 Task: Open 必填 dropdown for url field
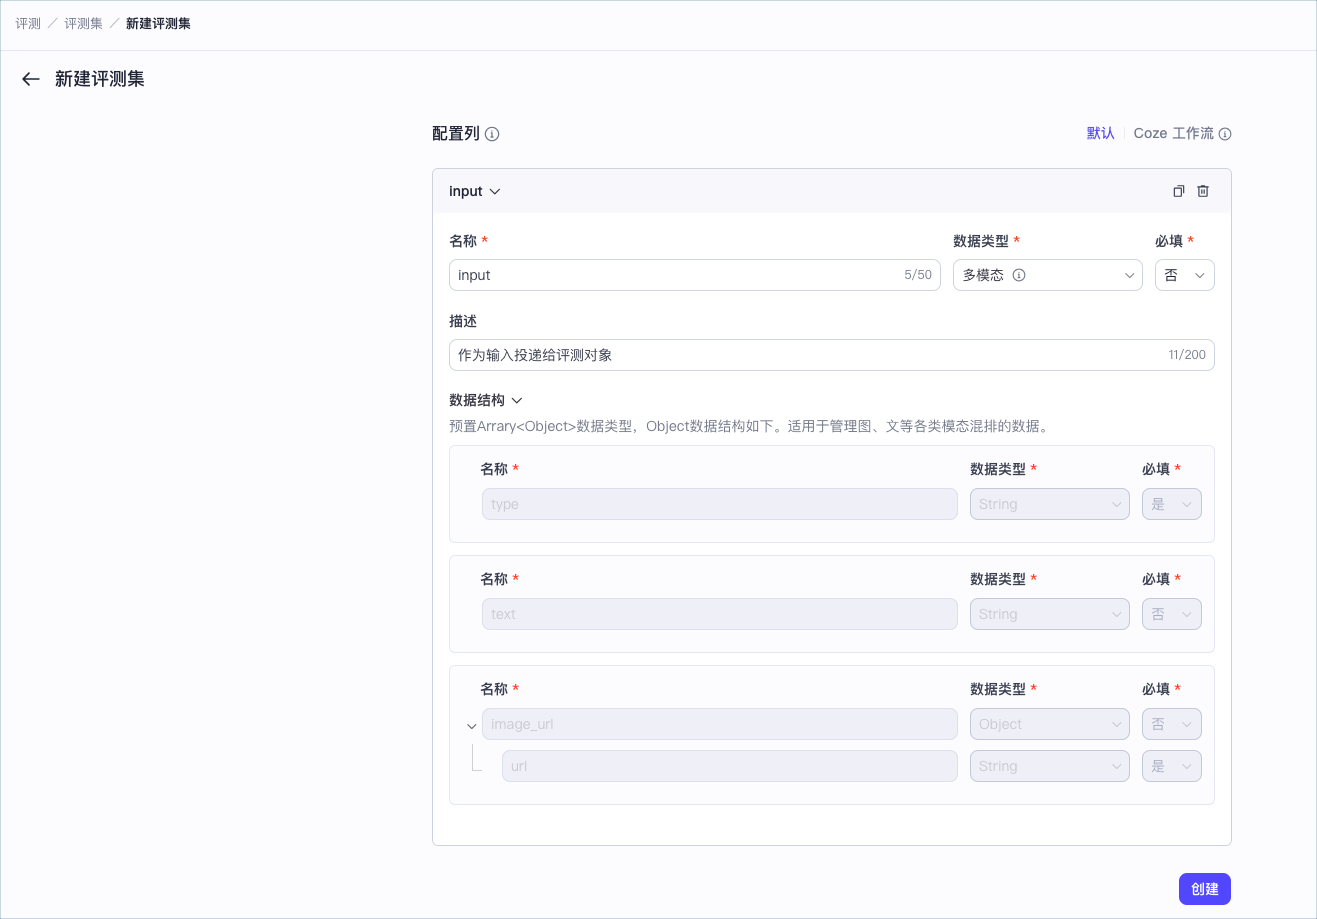[1172, 766]
